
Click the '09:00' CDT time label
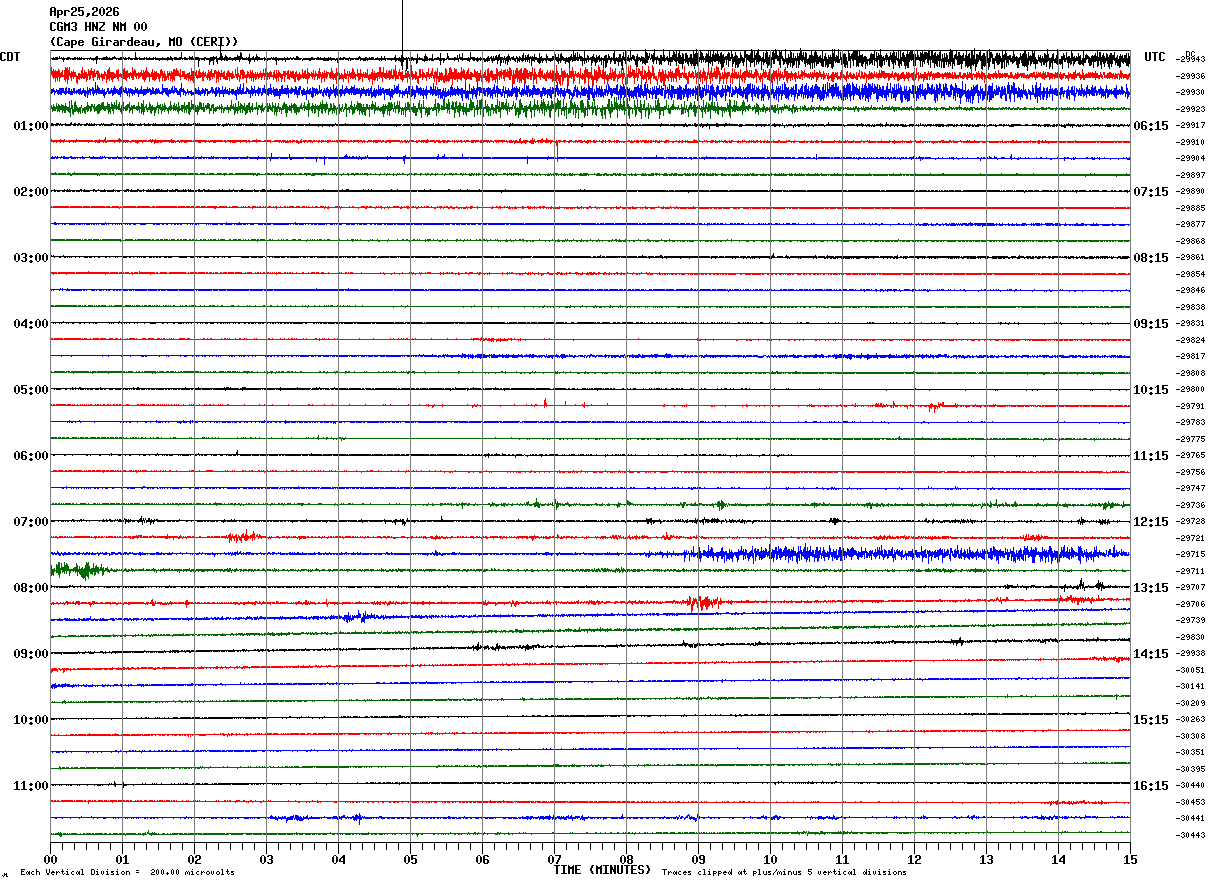tap(31, 654)
